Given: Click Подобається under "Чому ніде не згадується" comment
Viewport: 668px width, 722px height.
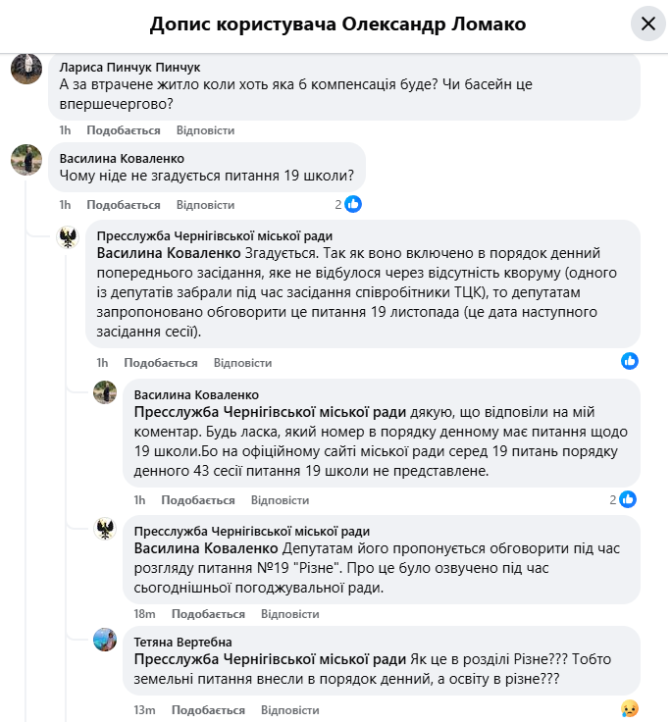Looking at the screenshot, I should pos(123,204).
